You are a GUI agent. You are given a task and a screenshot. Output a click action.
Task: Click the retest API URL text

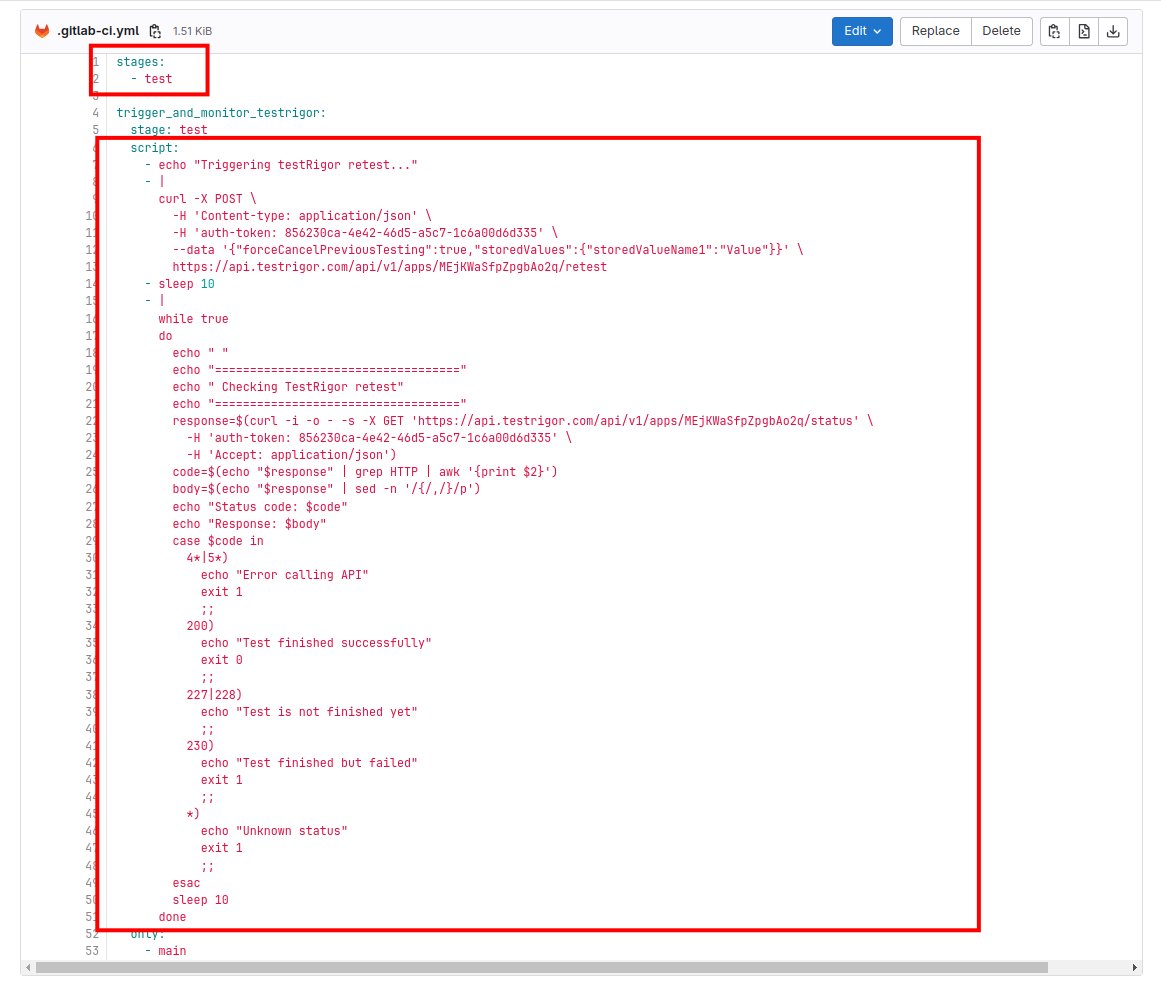coord(389,267)
